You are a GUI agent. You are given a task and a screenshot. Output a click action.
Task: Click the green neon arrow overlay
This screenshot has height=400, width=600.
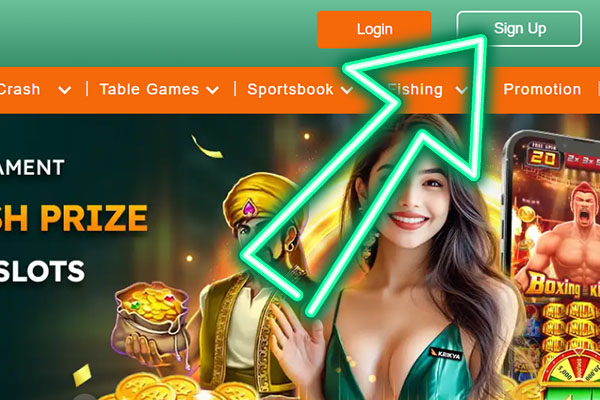coord(364,175)
